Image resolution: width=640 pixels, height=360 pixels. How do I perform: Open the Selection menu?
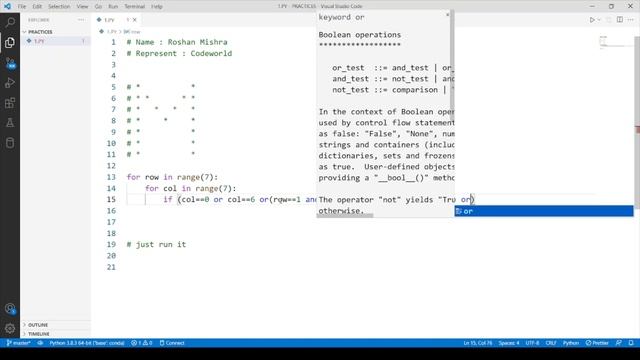coord(59,7)
